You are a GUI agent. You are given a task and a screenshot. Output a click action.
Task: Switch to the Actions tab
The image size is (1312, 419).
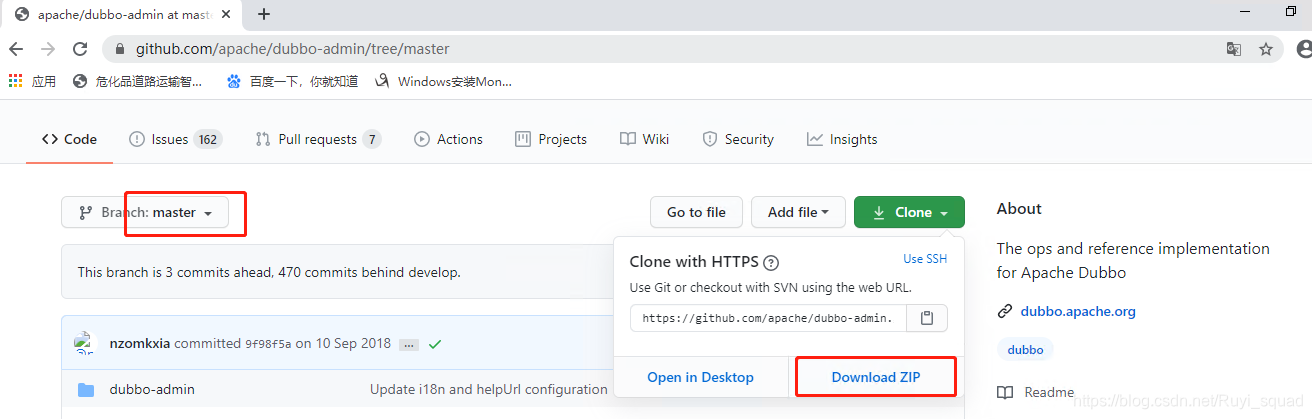[x=448, y=139]
